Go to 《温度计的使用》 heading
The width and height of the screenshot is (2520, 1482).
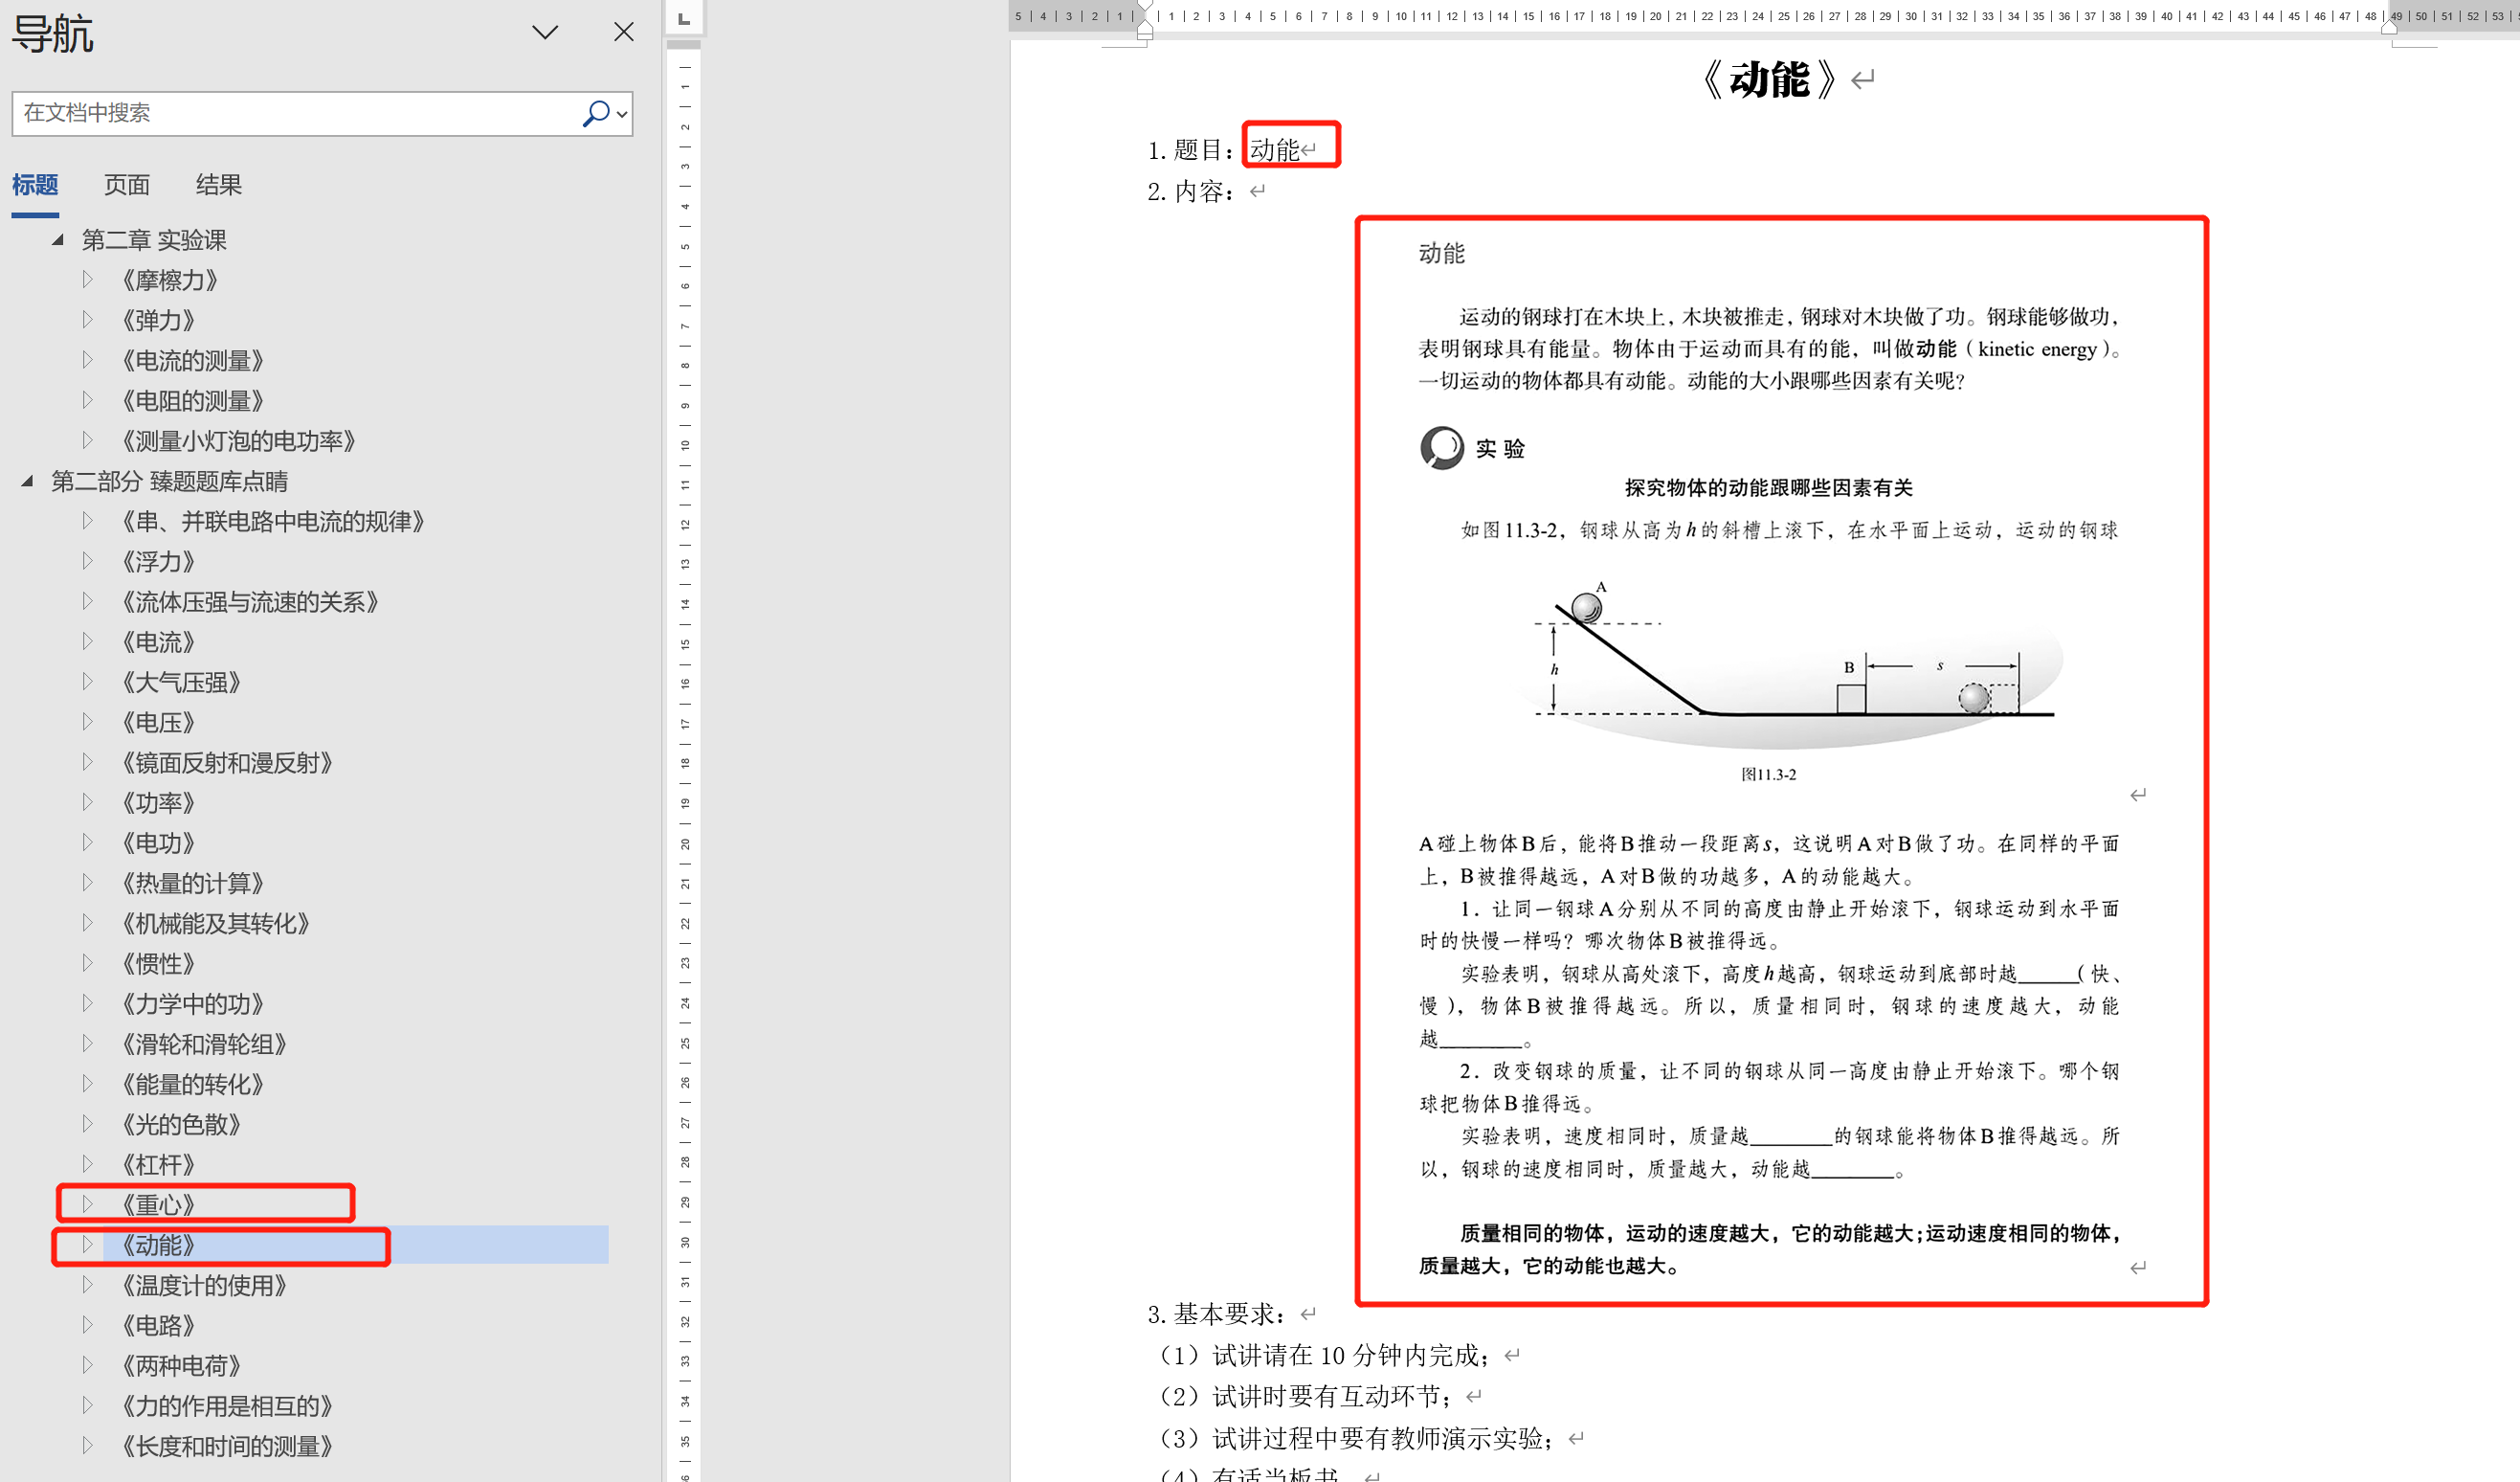pyautogui.click(x=203, y=1285)
